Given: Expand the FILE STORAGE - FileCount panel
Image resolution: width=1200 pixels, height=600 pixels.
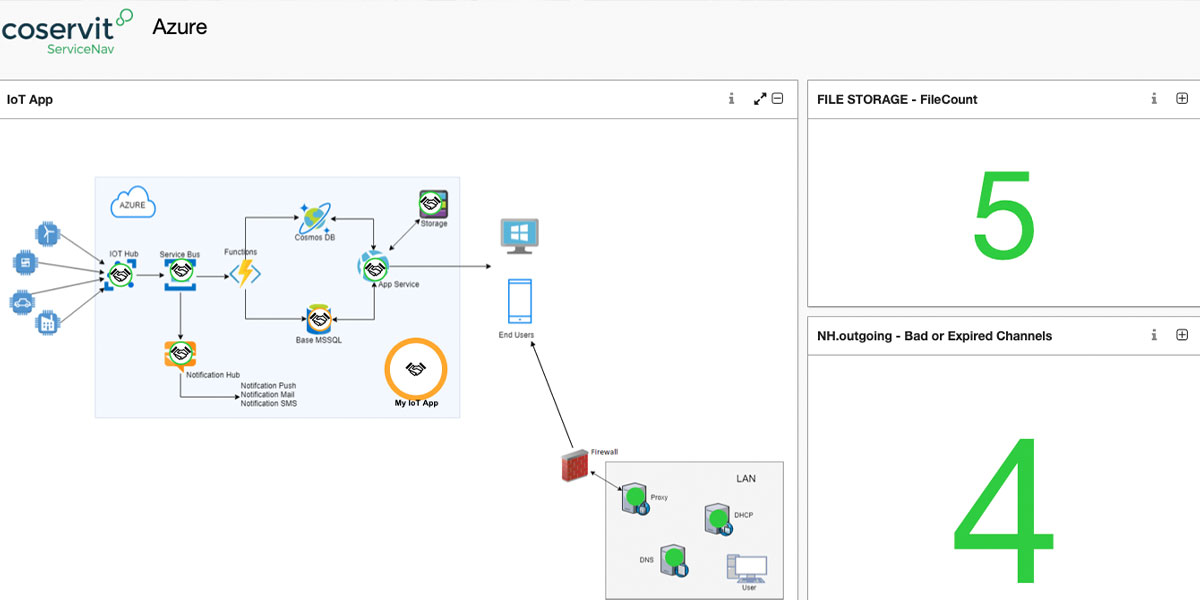Looking at the screenshot, I should click(1182, 98).
